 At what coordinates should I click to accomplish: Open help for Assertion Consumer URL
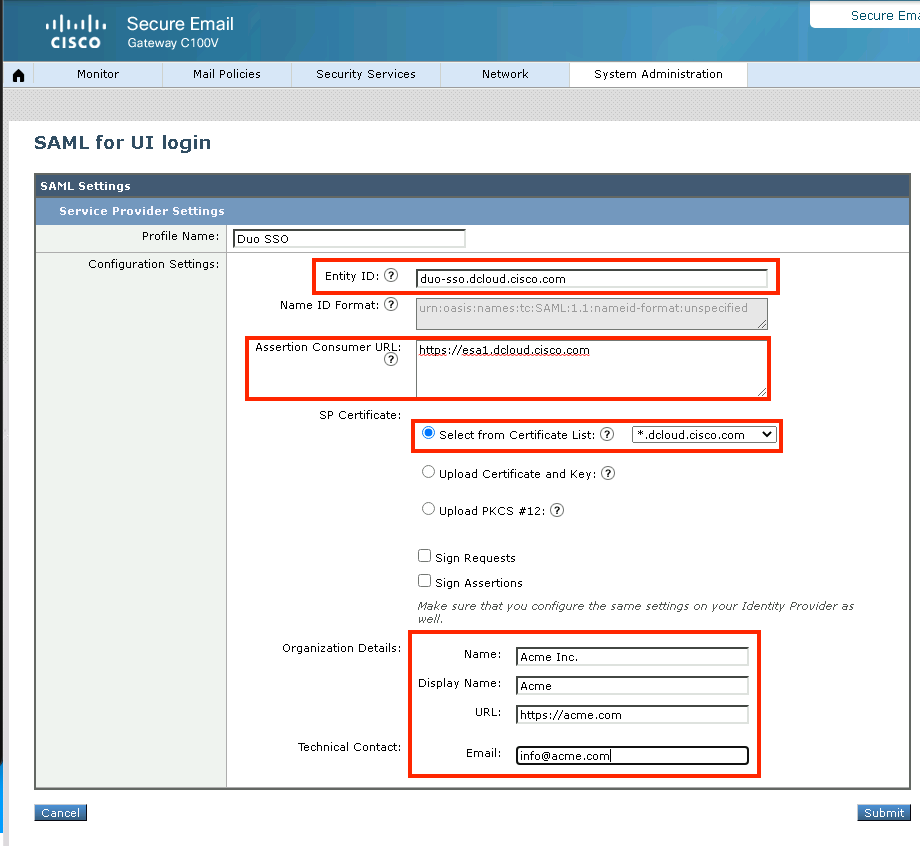pos(390,359)
